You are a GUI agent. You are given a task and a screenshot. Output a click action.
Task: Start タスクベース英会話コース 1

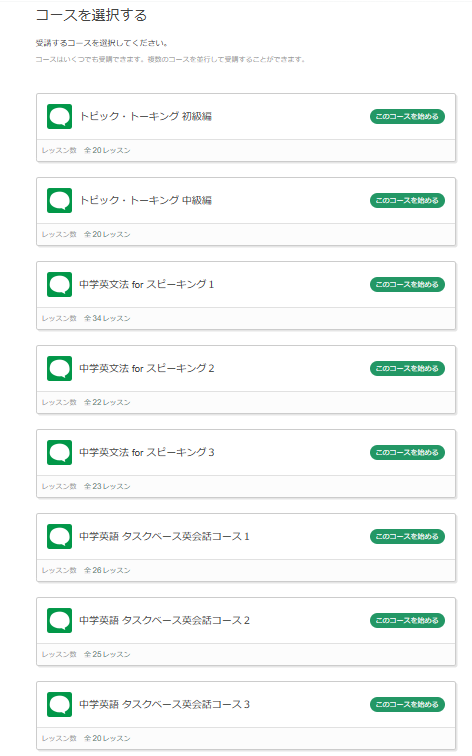pyautogui.click(x=407, y=537)
